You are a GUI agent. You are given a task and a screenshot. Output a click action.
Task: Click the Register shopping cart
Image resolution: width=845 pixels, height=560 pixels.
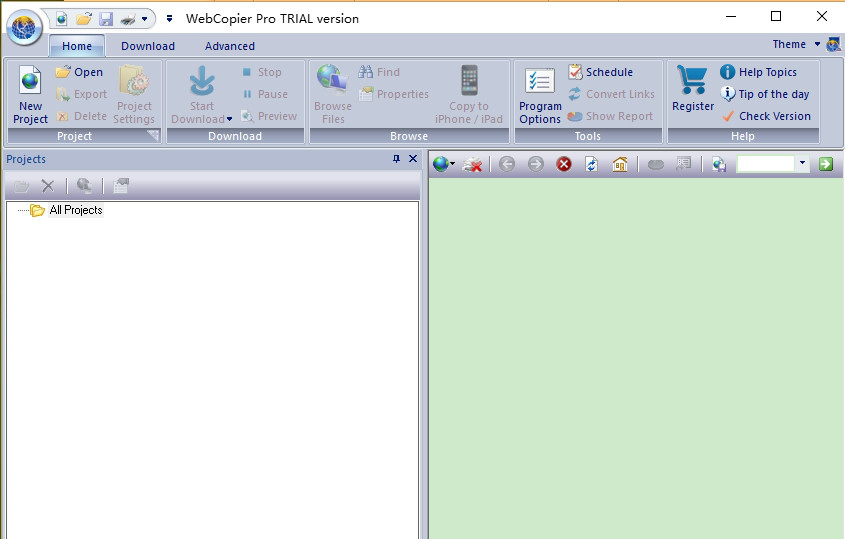[x=693, y=89]
